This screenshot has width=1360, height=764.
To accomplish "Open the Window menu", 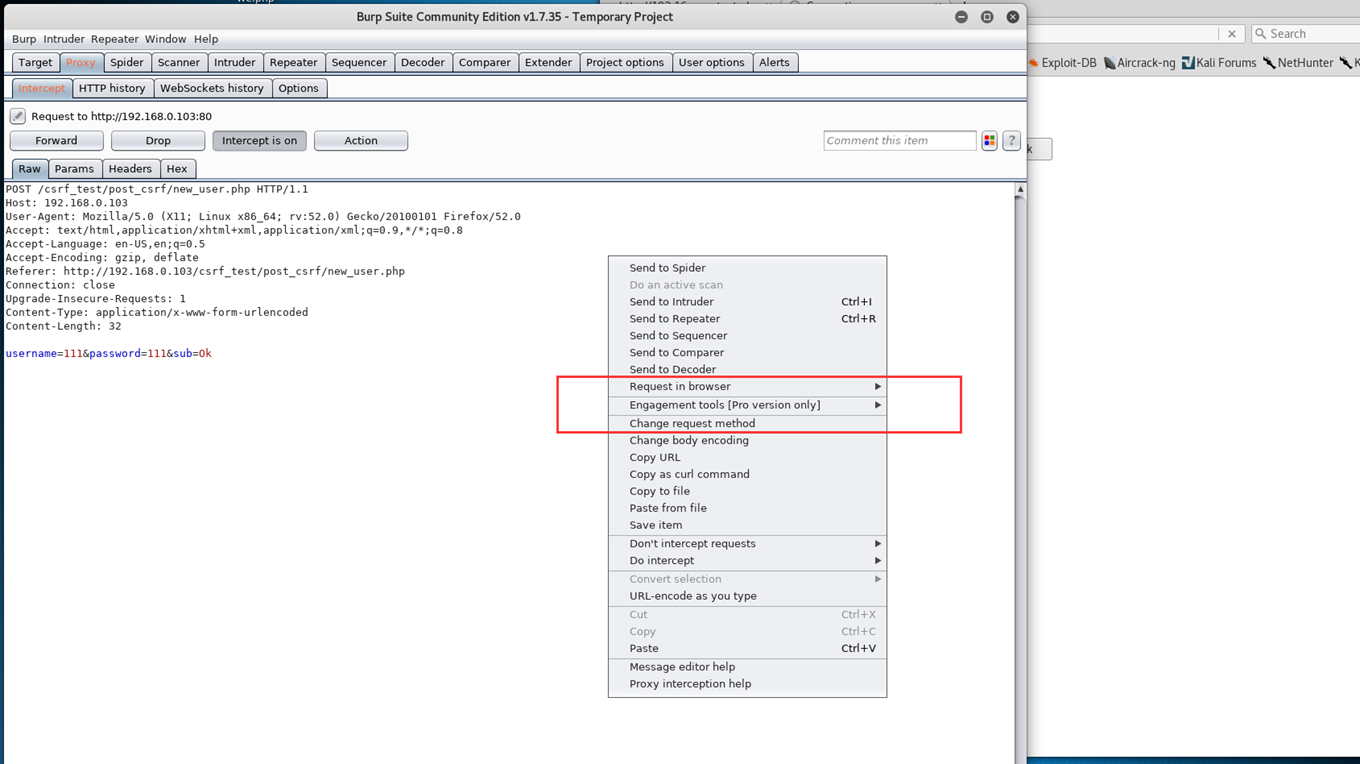I will click(165, 39).
